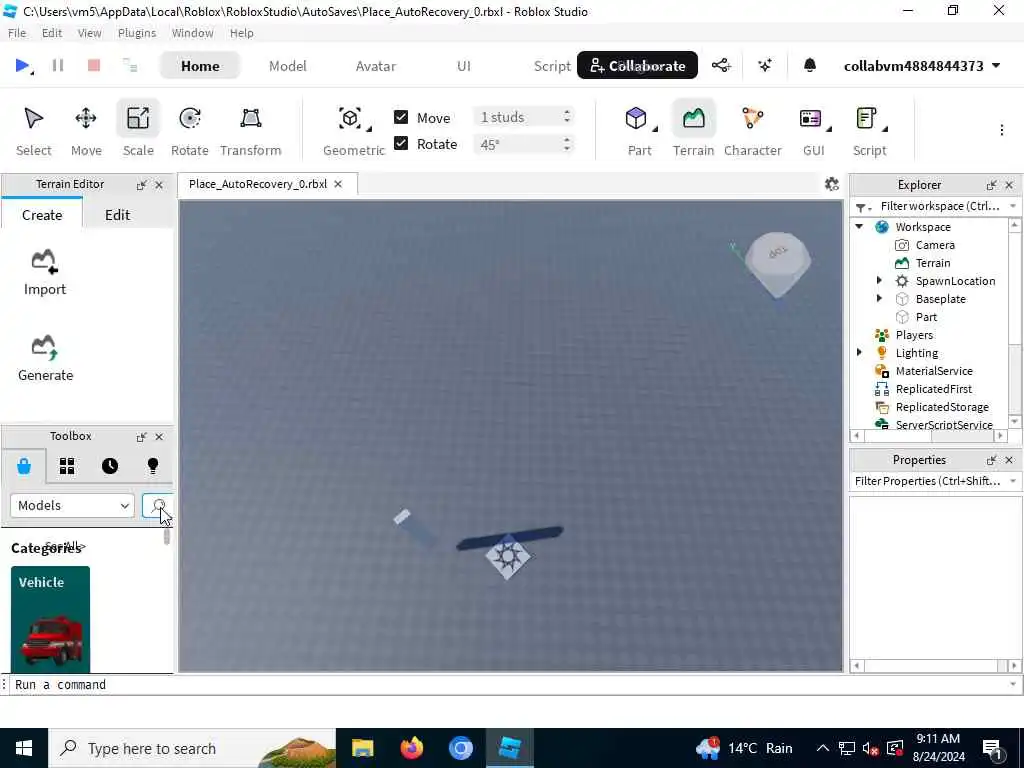The image size is (1024, 768).
Task: Click the share icon next to Collaborate
Action: (721, 65)
